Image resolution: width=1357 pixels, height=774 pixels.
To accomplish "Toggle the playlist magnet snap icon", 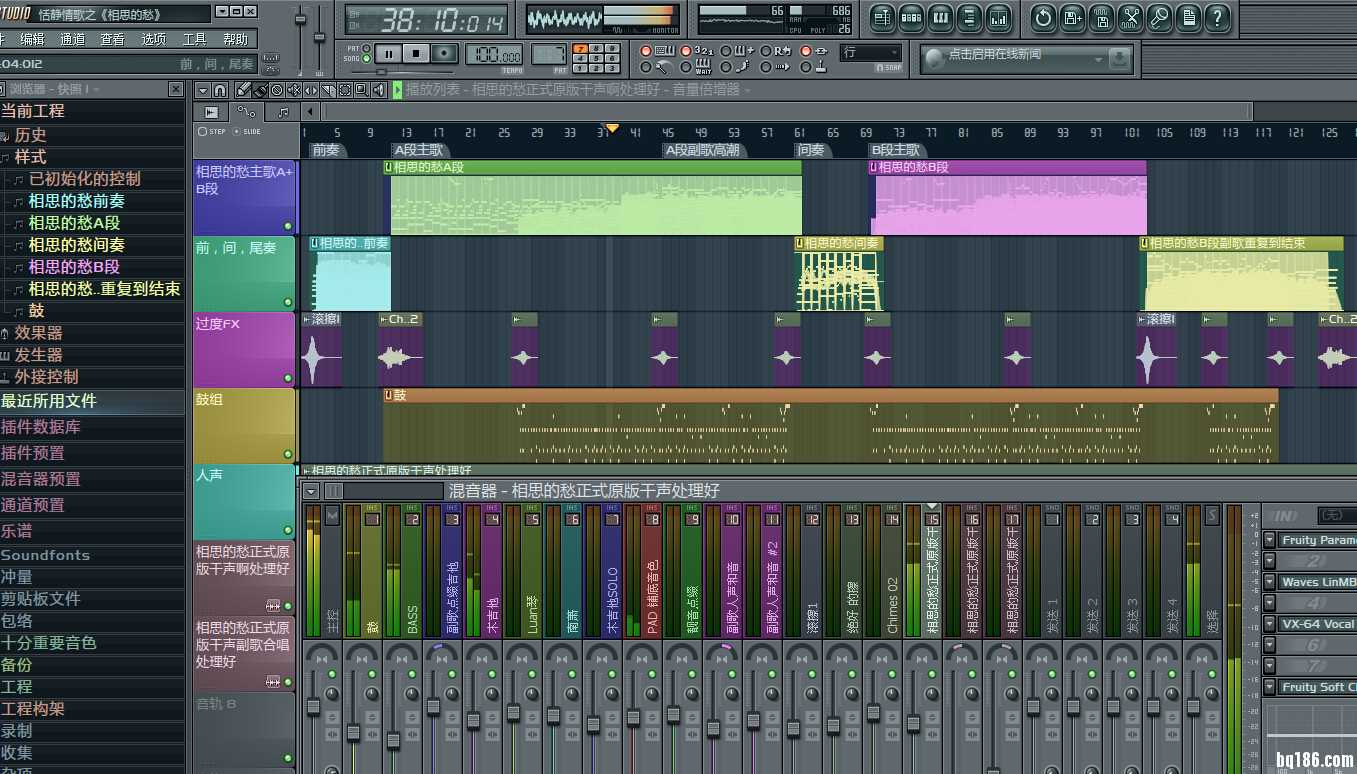I will pos(221,90).
